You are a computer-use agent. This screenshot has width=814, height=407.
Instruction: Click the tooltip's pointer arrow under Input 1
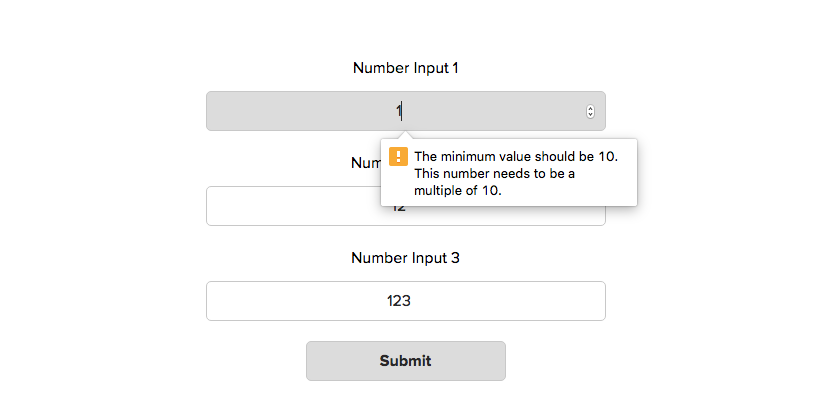point(403,134)
